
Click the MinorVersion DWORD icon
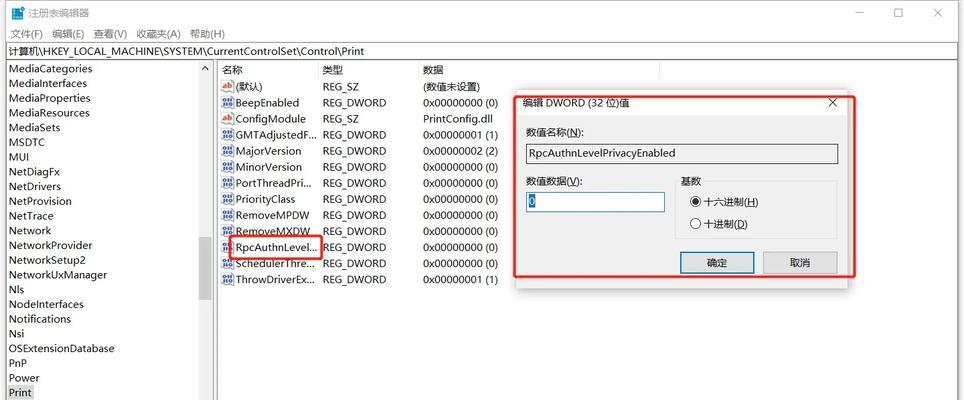[227, 167]
